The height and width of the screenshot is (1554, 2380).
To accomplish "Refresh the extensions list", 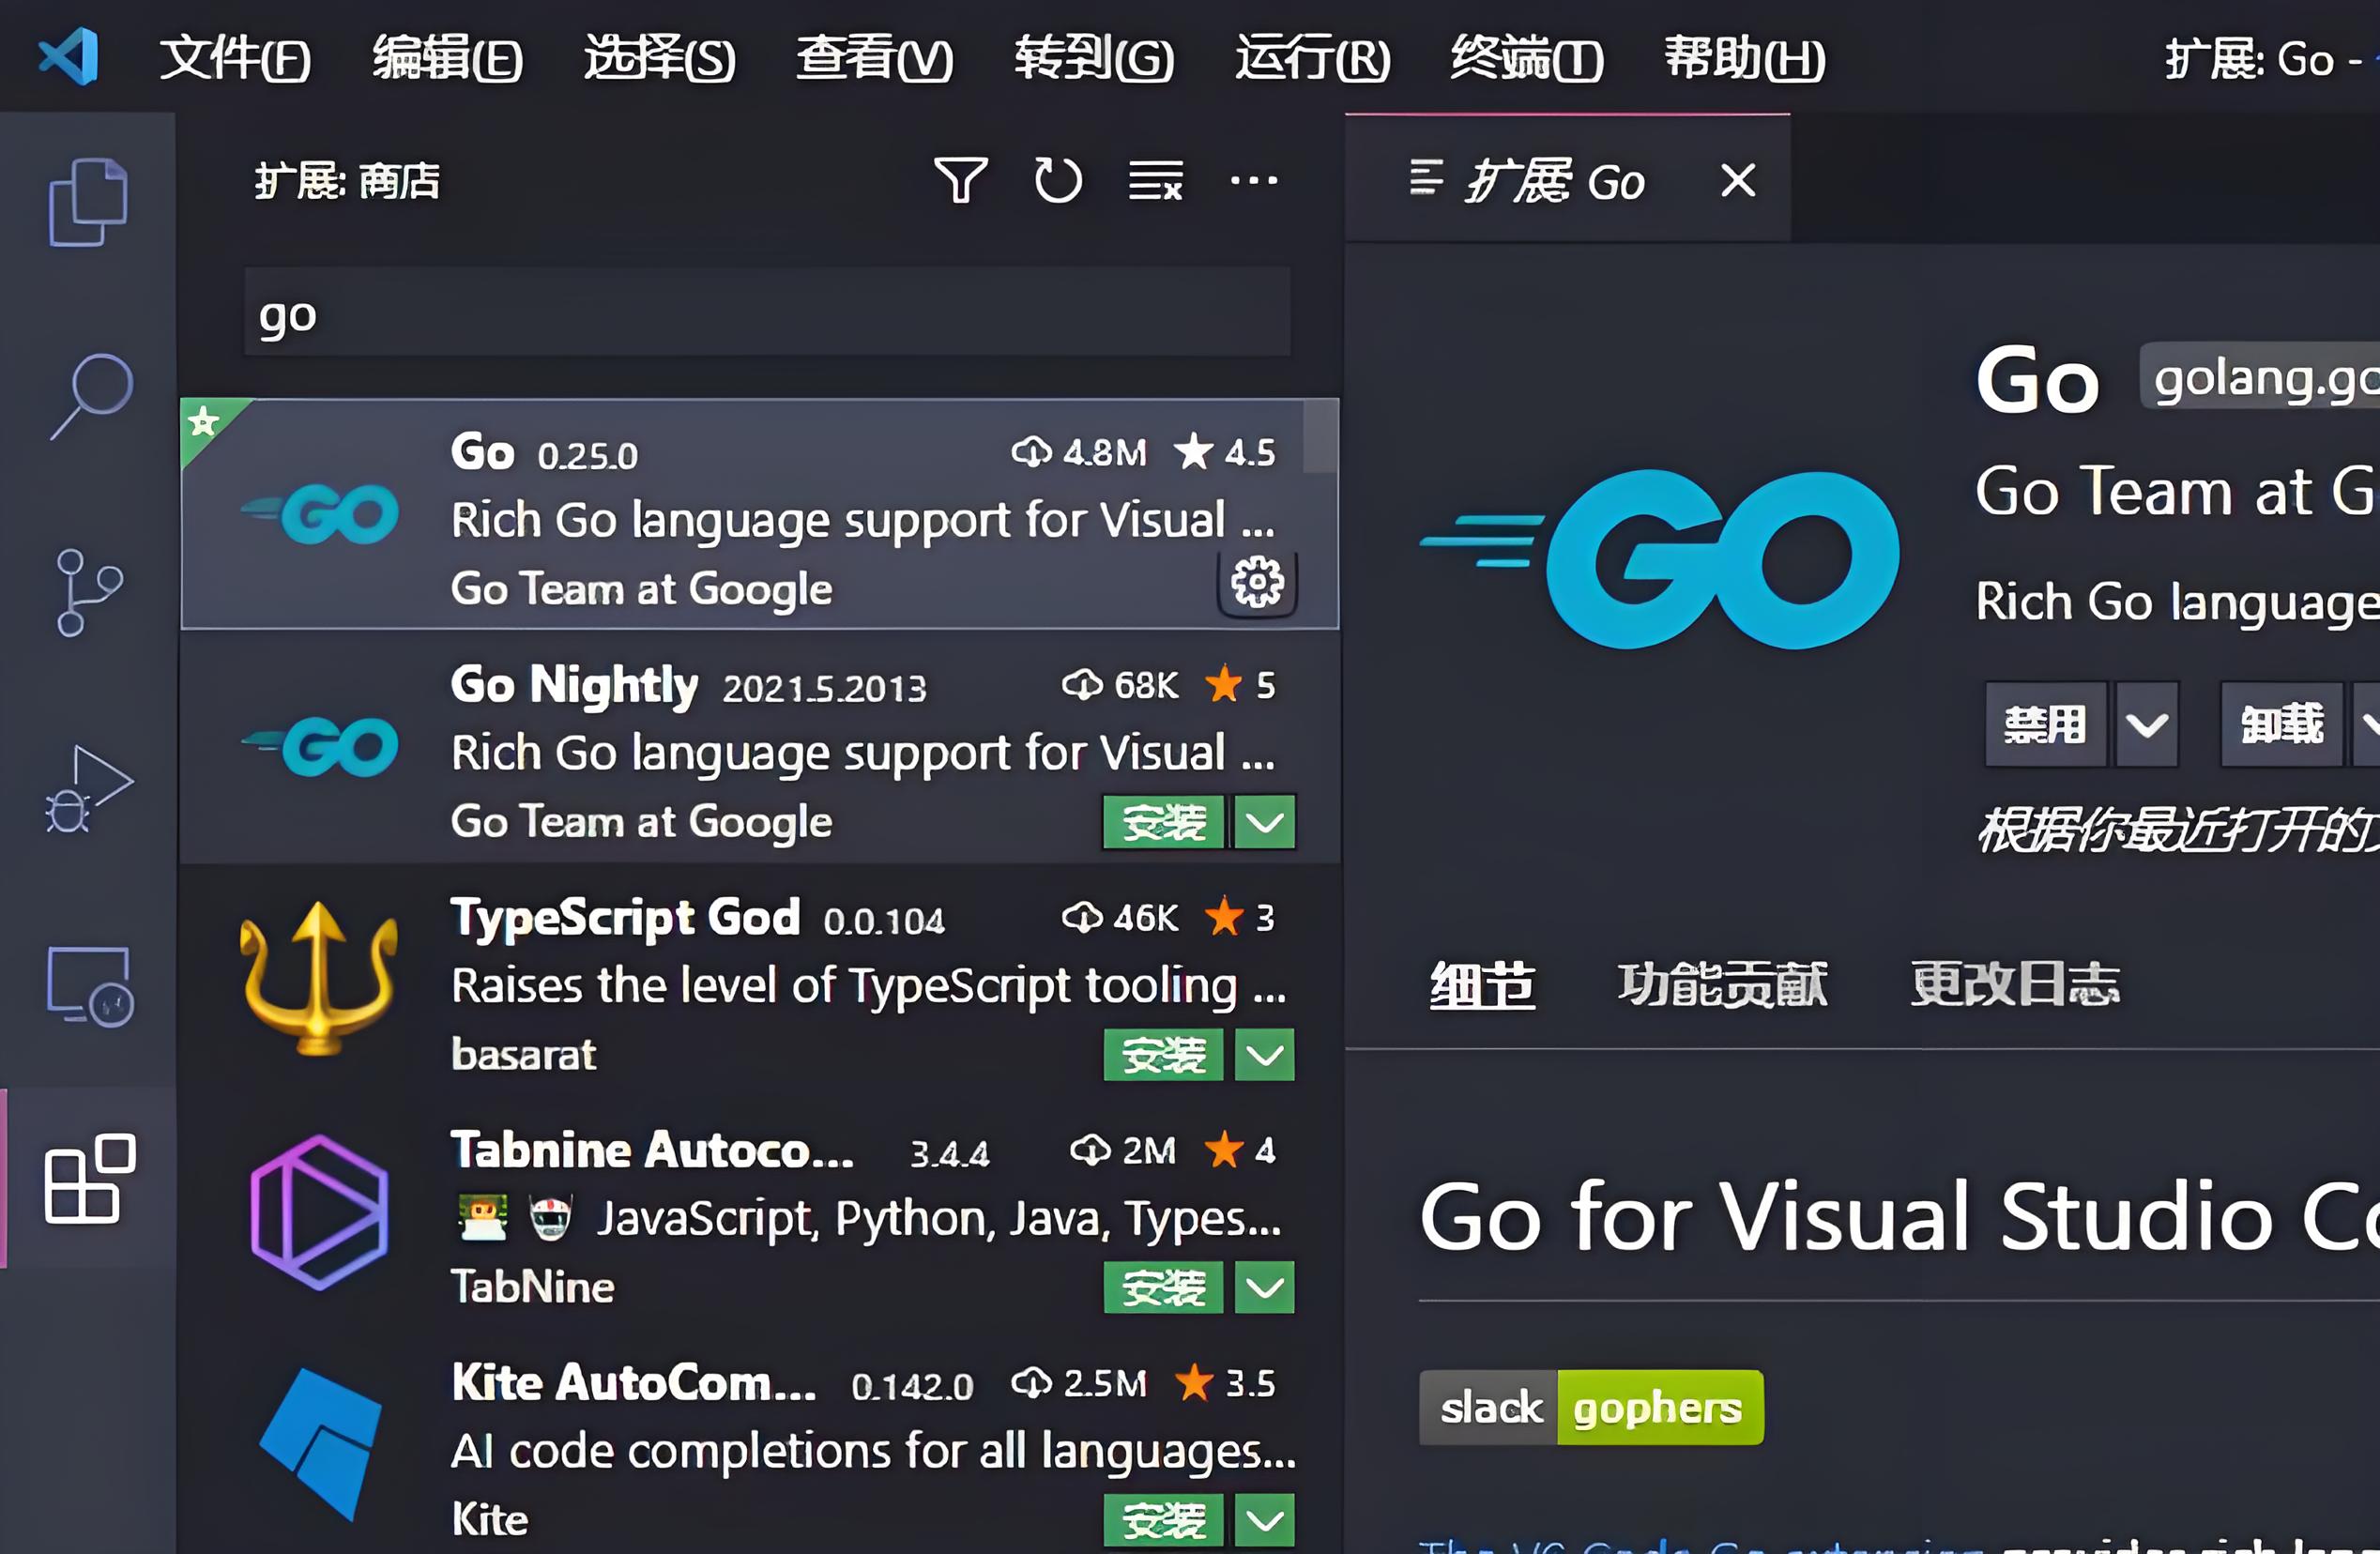I will [x=1057, y=180].
